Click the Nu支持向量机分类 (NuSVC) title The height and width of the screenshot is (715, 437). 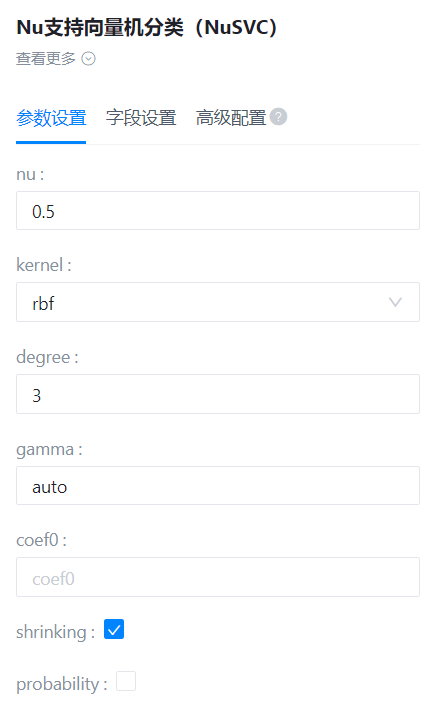pyautogui.click(x=146, y=27)
